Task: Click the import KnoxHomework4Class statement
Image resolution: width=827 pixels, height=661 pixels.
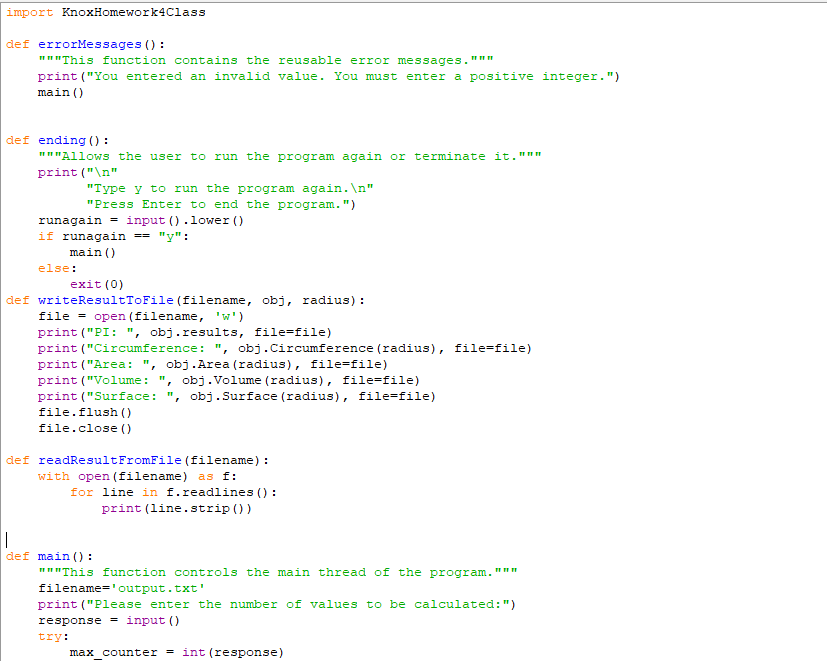Action: (x=105, y=12)
